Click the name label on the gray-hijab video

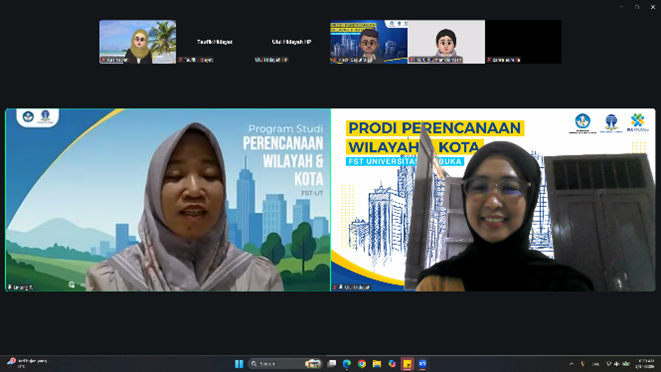tap(20, 287)
